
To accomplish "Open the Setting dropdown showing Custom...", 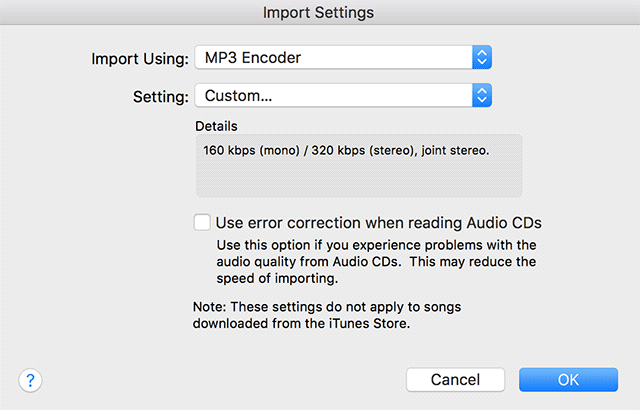I will (x=340, y=96).
